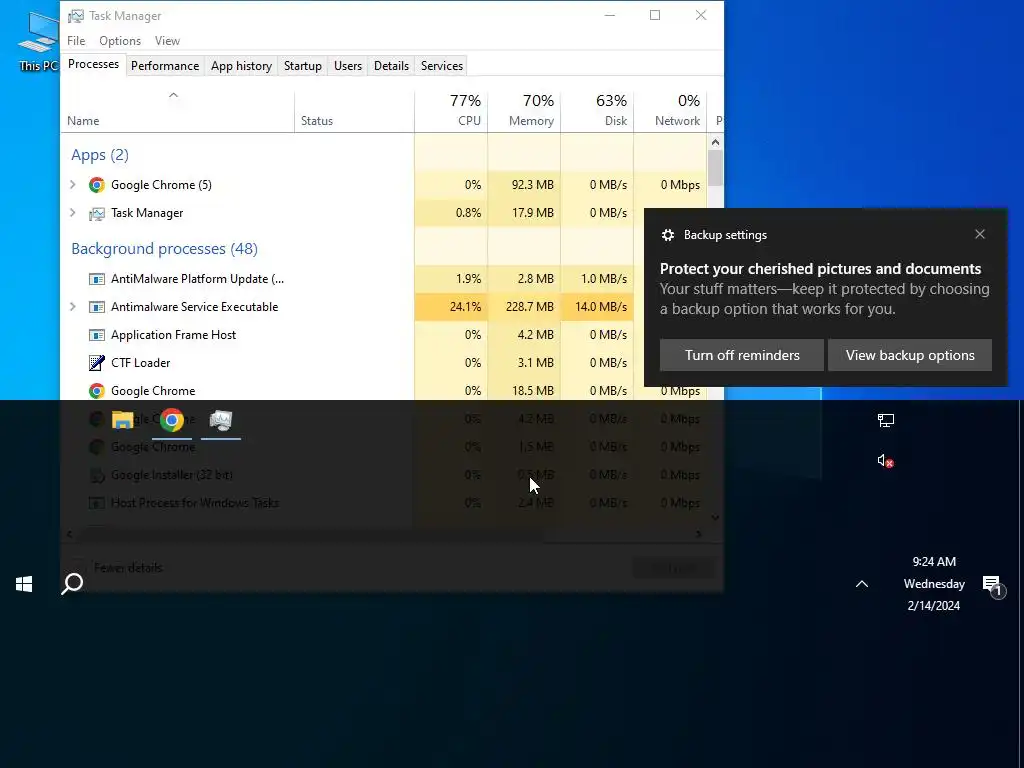Viewport: 1024px width, 768px height.
Task: Click the Antimalware Service Executable icon
Action: click(x=97, y=307)
